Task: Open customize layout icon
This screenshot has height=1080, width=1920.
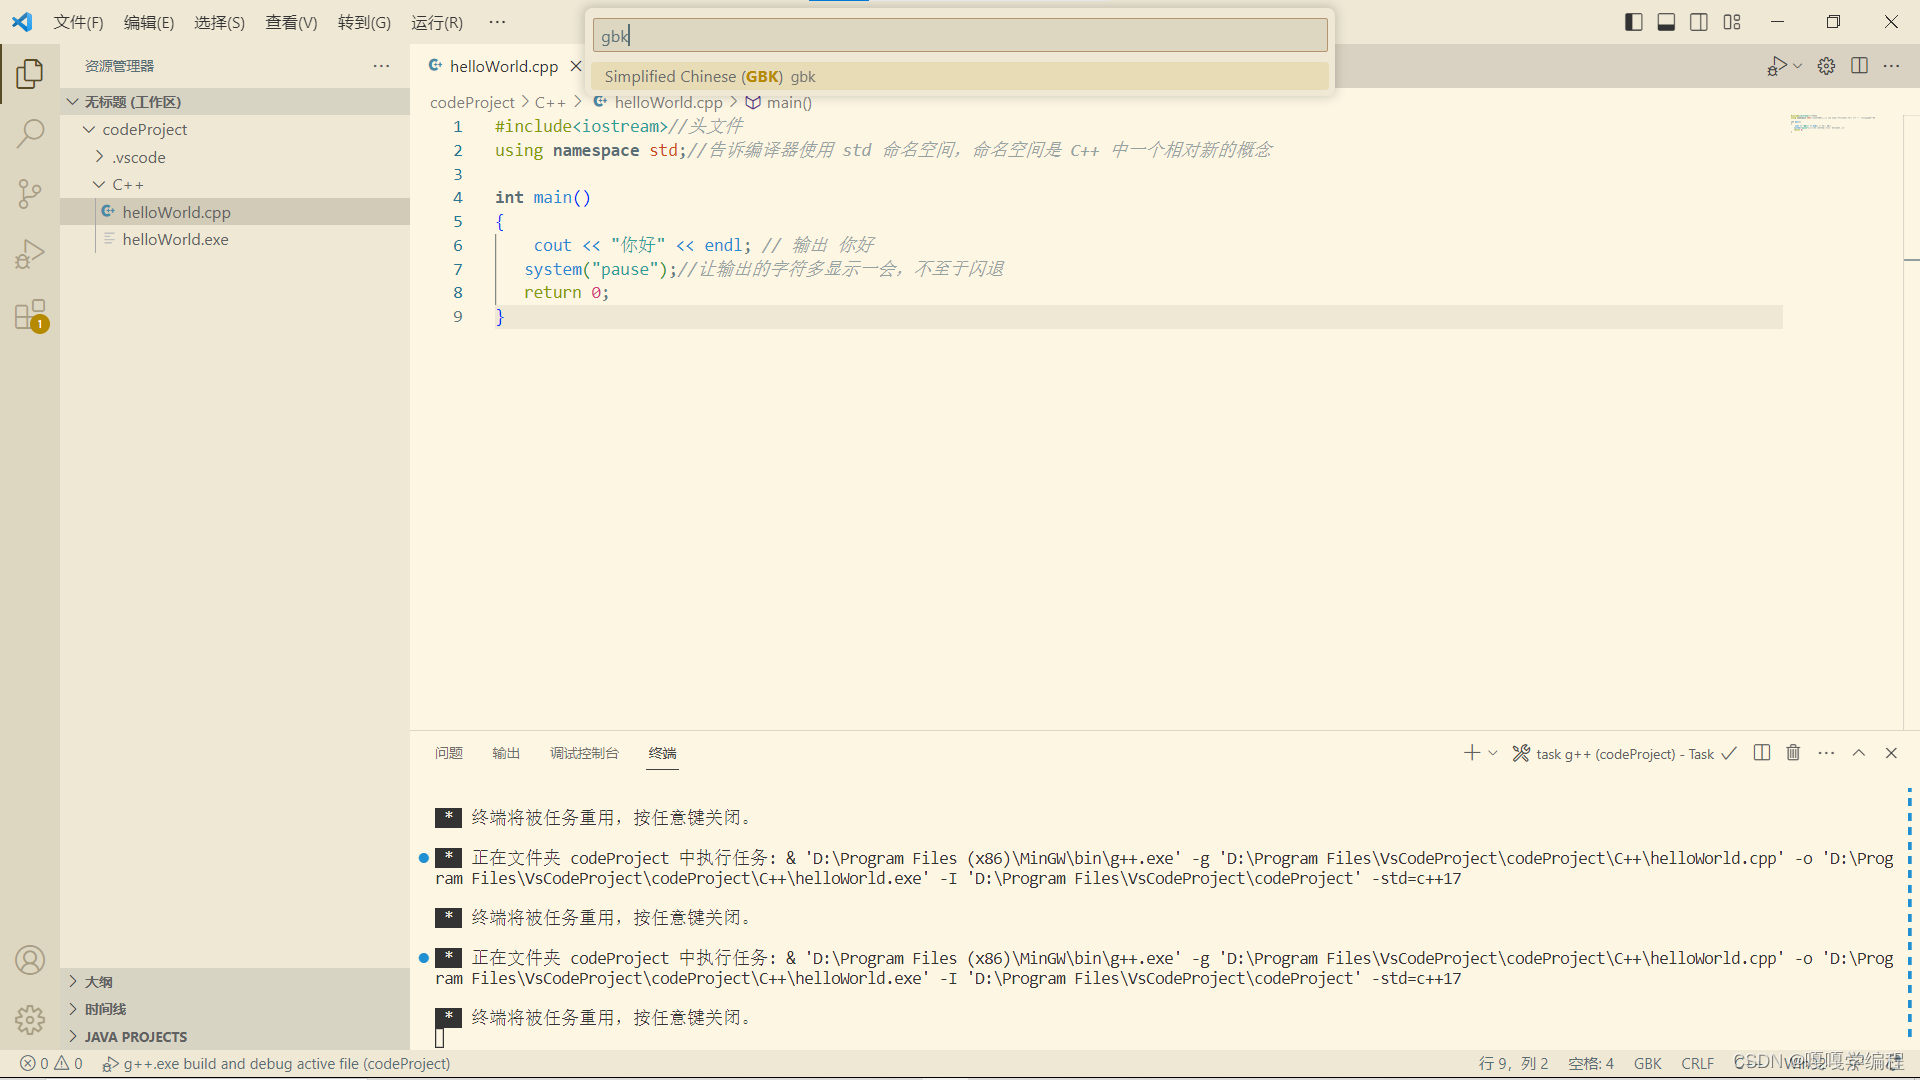Action: 1732,22
